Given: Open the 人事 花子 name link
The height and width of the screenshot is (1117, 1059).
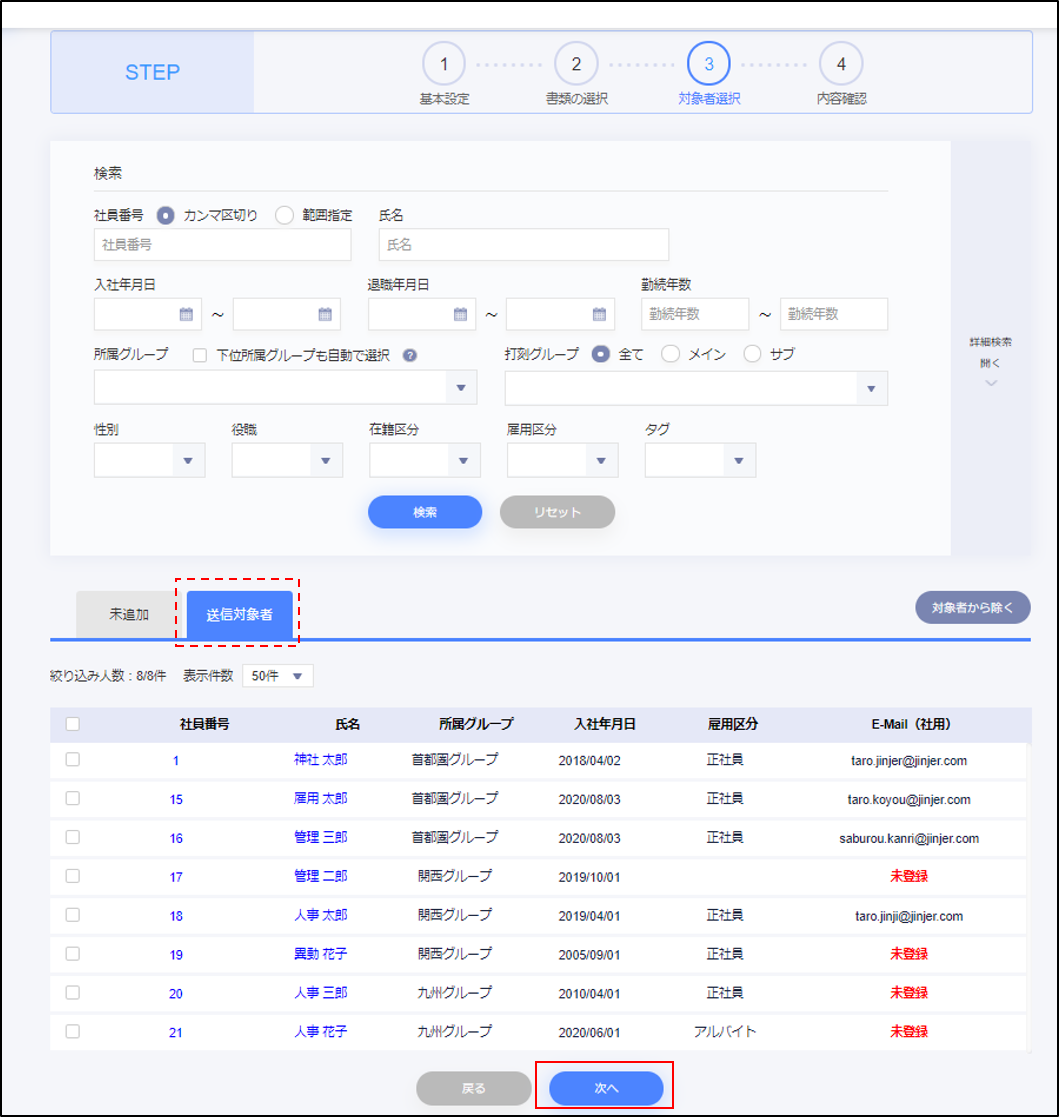Looking at the screenshot, I should coord(320,1032).
